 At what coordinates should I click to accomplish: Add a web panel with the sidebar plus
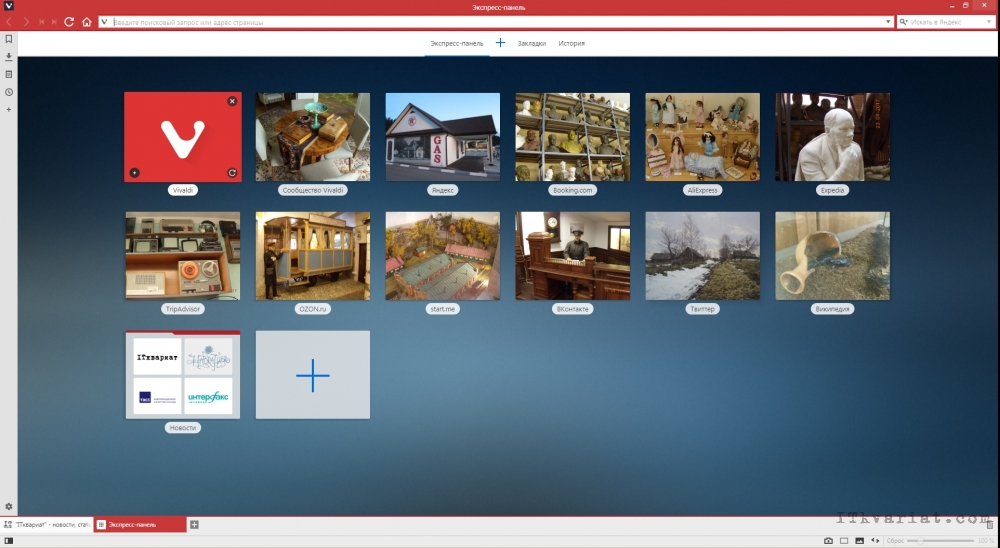pyautogui.click(x=9, y=110)
